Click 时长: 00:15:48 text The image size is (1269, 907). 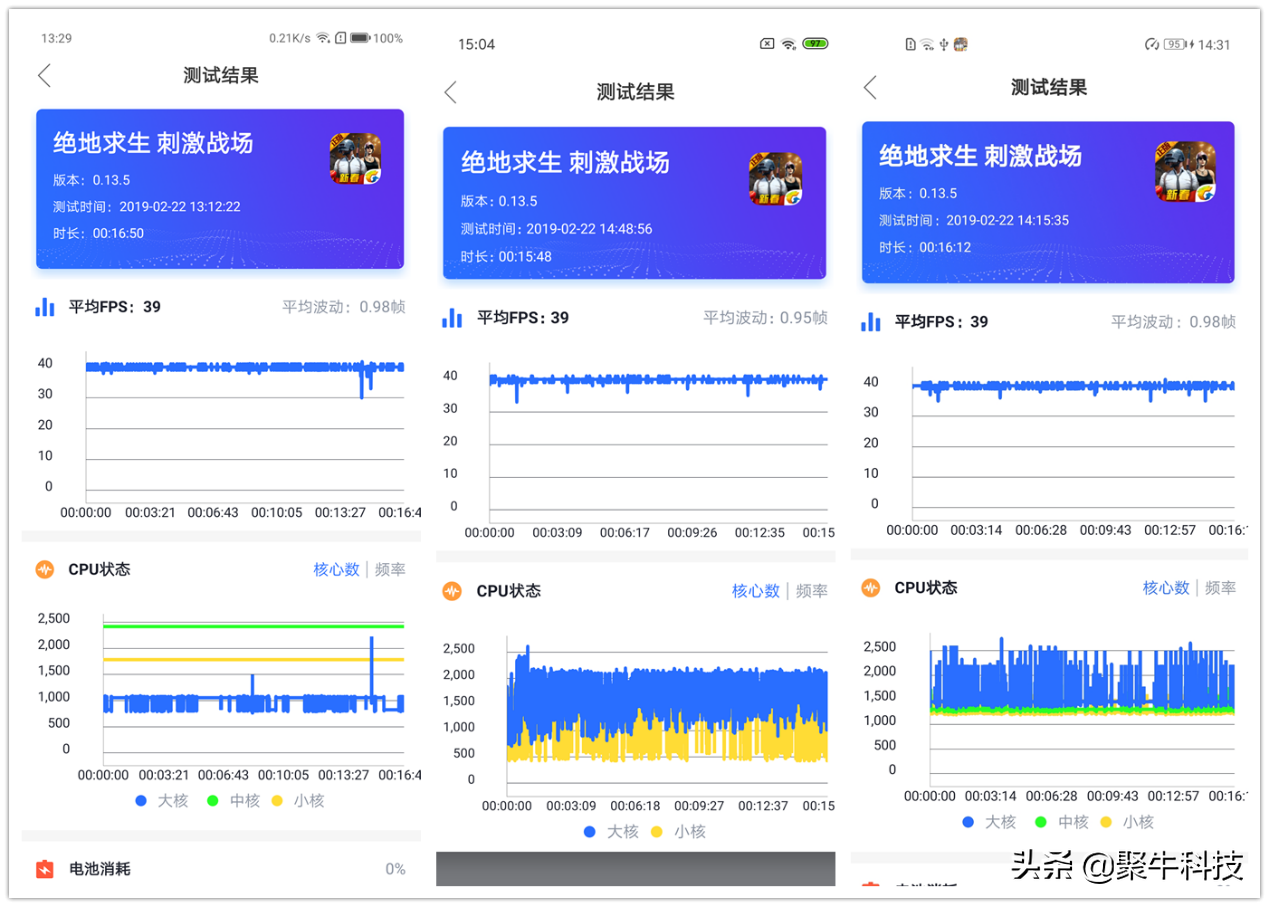tap(506, 256)
